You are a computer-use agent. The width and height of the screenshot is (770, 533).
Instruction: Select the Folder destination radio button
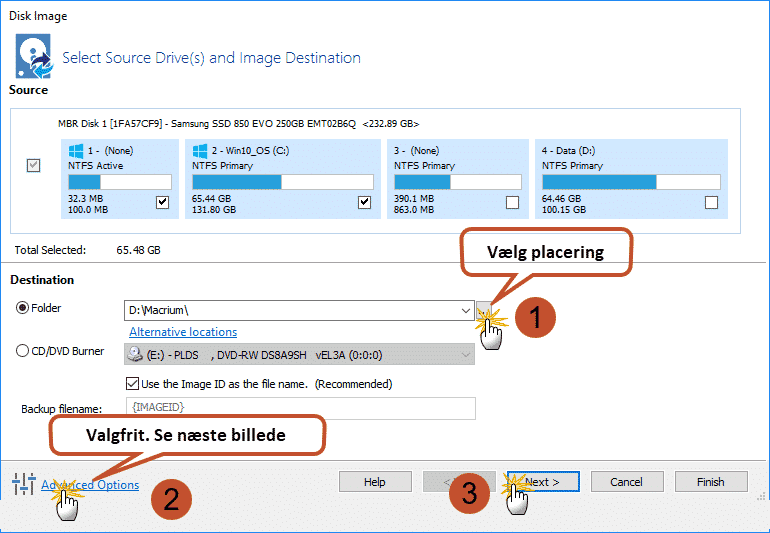point(23,308)
